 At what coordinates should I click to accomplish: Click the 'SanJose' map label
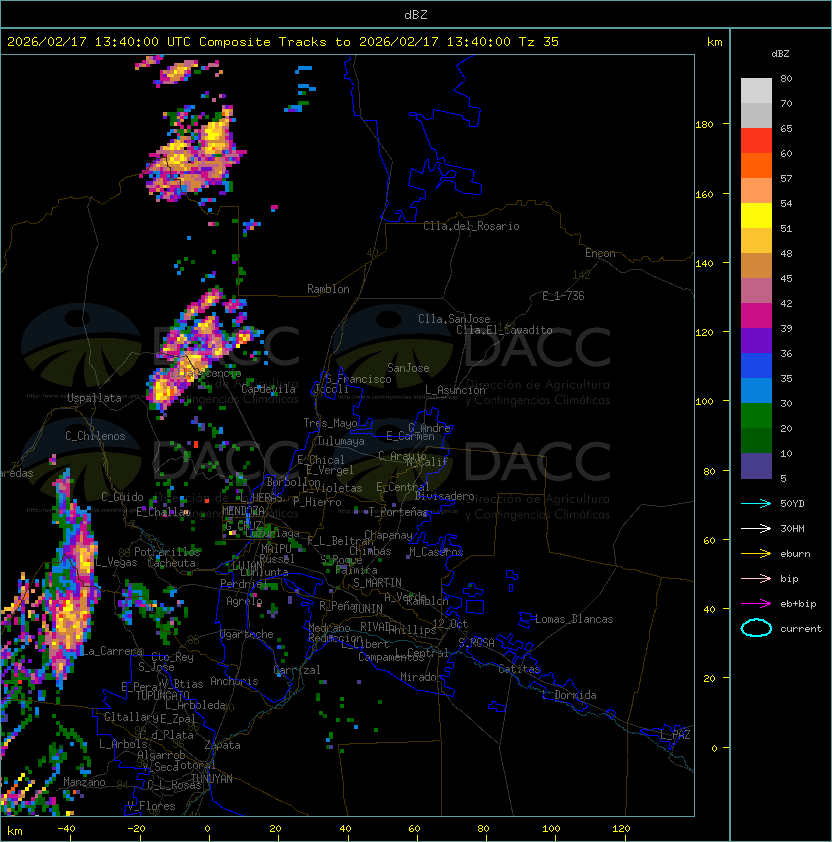coord(408,368)
